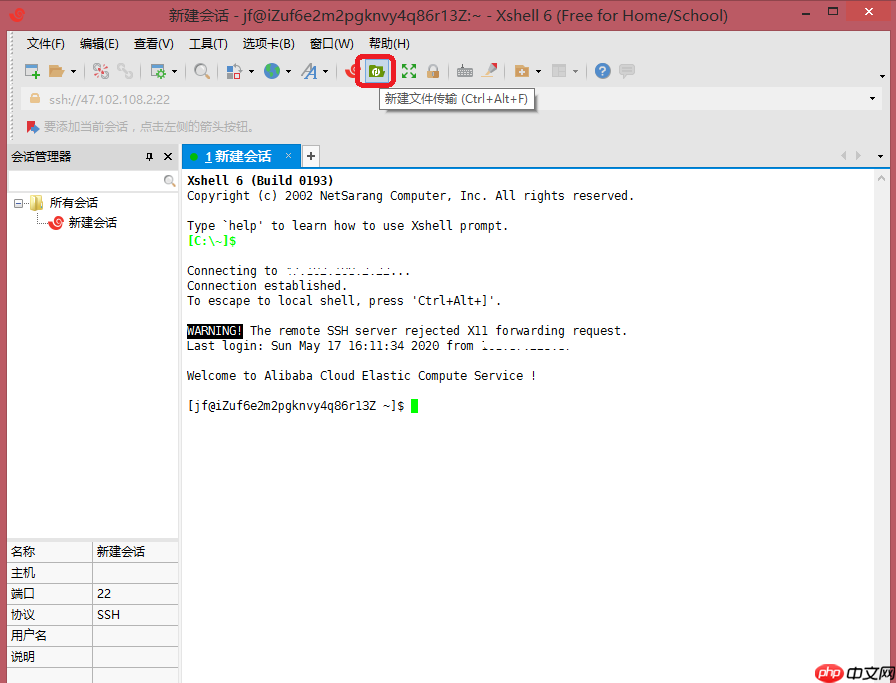Select 新建会话 in the session tree
Screen dimensions: 896x683
tap(93, 223)
